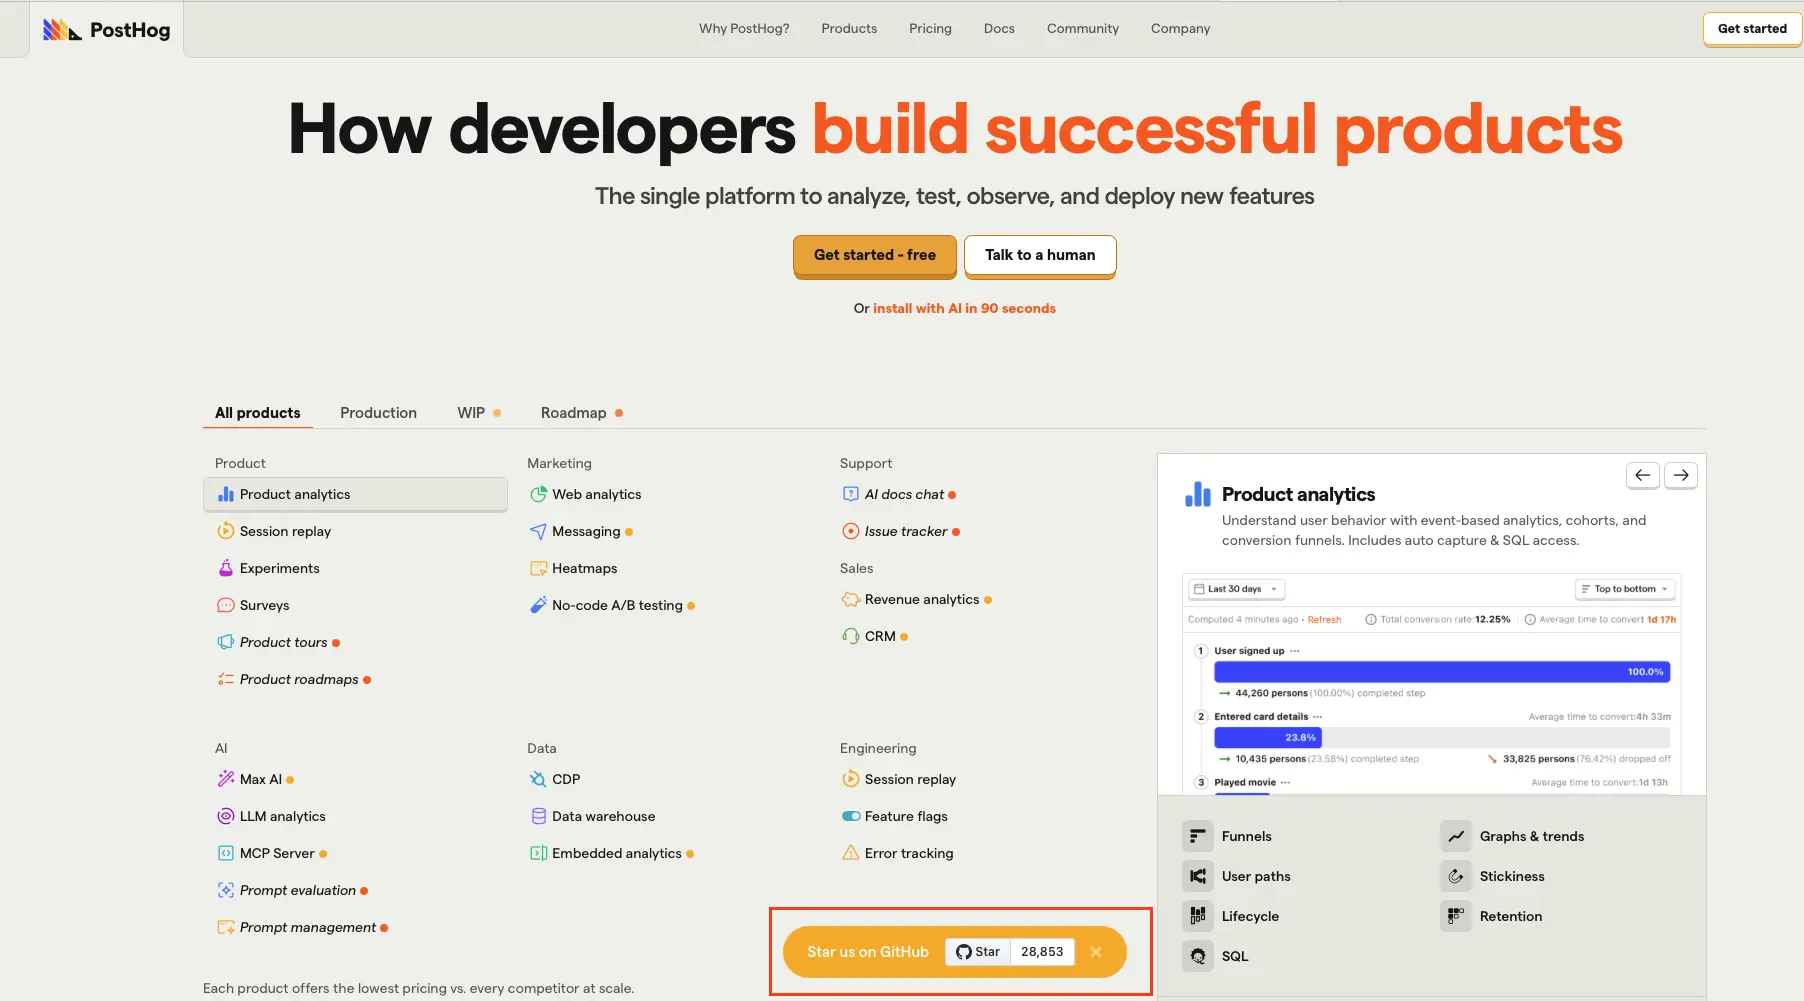Click Refresh link in funnel preview
This screenshot has height=1001, width=1804.
point(1324,619)
